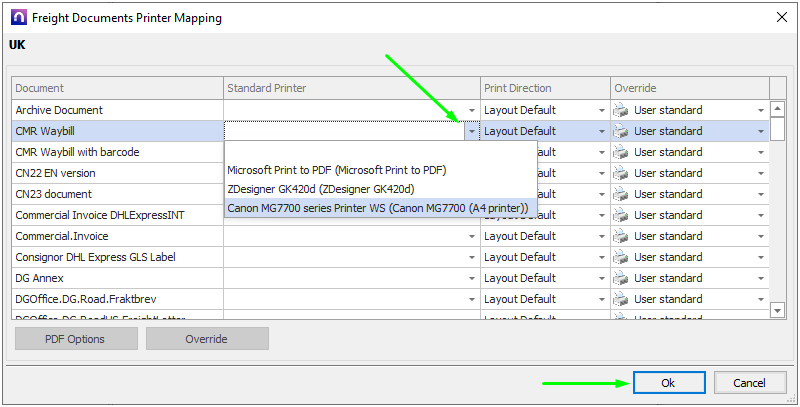This screenshot has height=407, width=800.
Task: Choose ZDesigner GK420d printer option
Action: coord(320,188)
